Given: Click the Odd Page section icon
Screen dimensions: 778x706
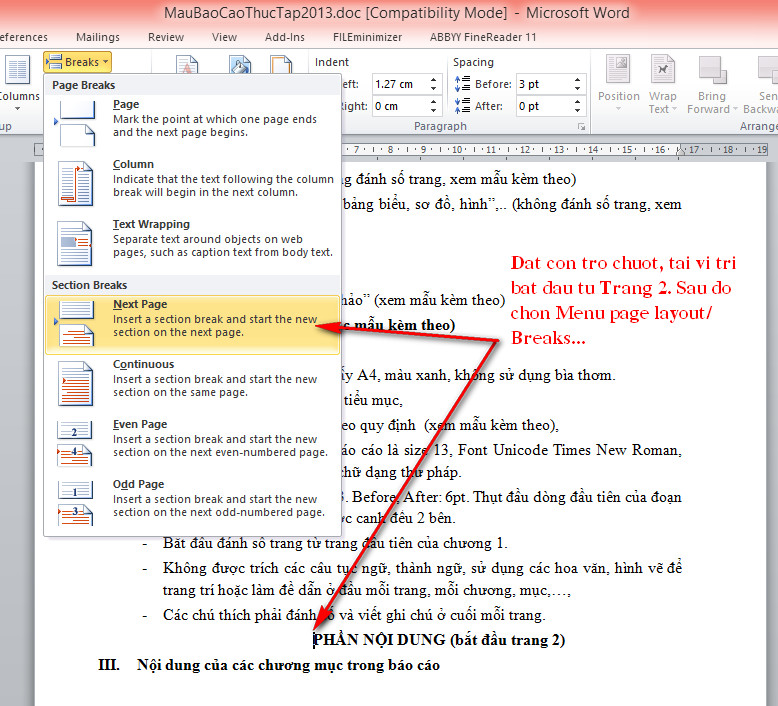Looking at the screenshot, I should pyautogui.click(x=75, y=503).
